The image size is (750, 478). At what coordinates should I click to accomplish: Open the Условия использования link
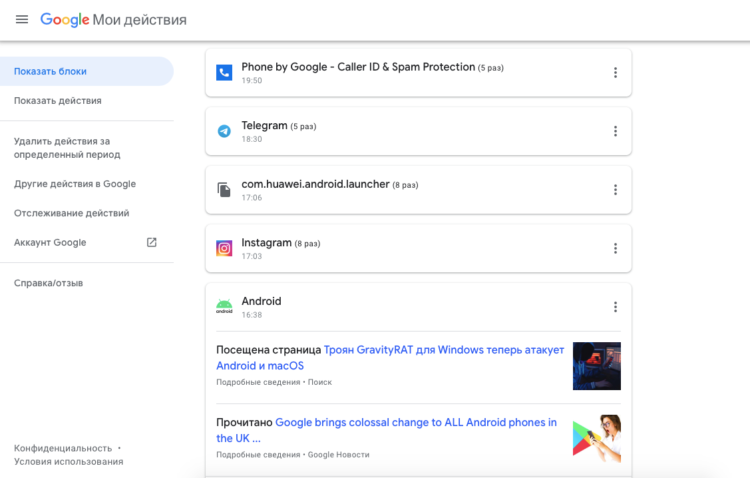[x=68, y=462]
